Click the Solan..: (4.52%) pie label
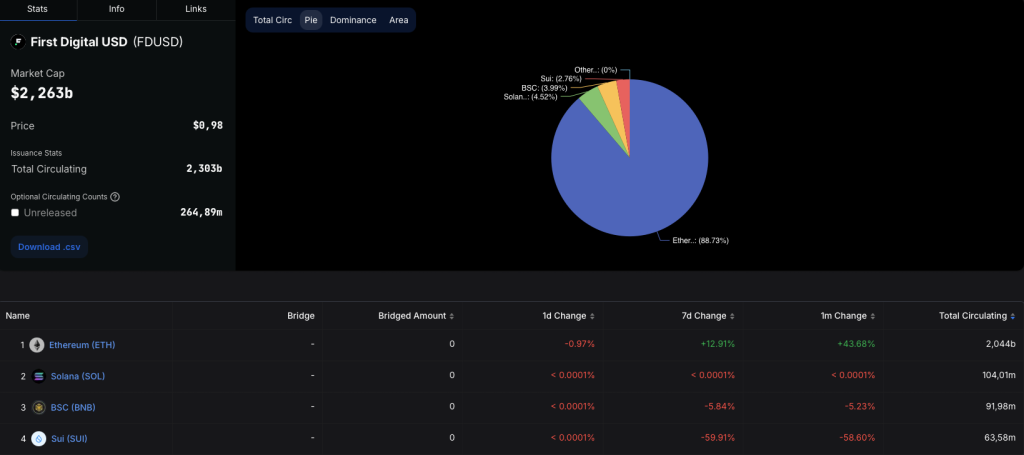This screenshot has width=1024, height=455. (x=530, y=97)
